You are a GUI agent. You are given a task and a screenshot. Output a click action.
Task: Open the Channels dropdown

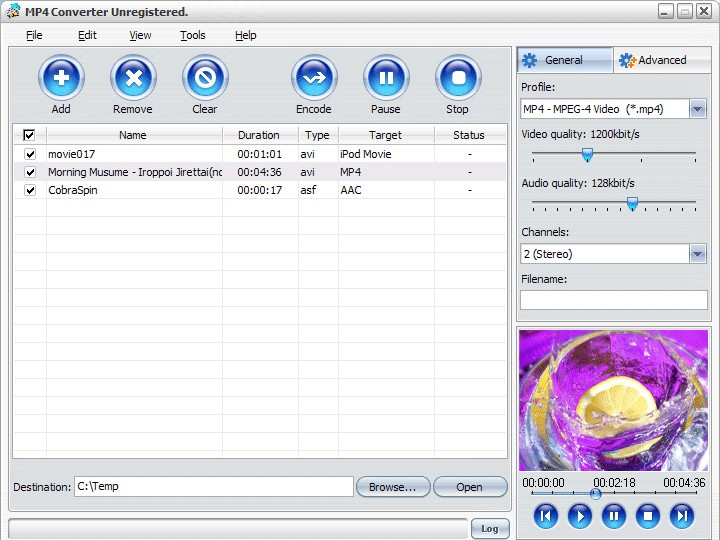pyautogui.click(x=698, y=254)
